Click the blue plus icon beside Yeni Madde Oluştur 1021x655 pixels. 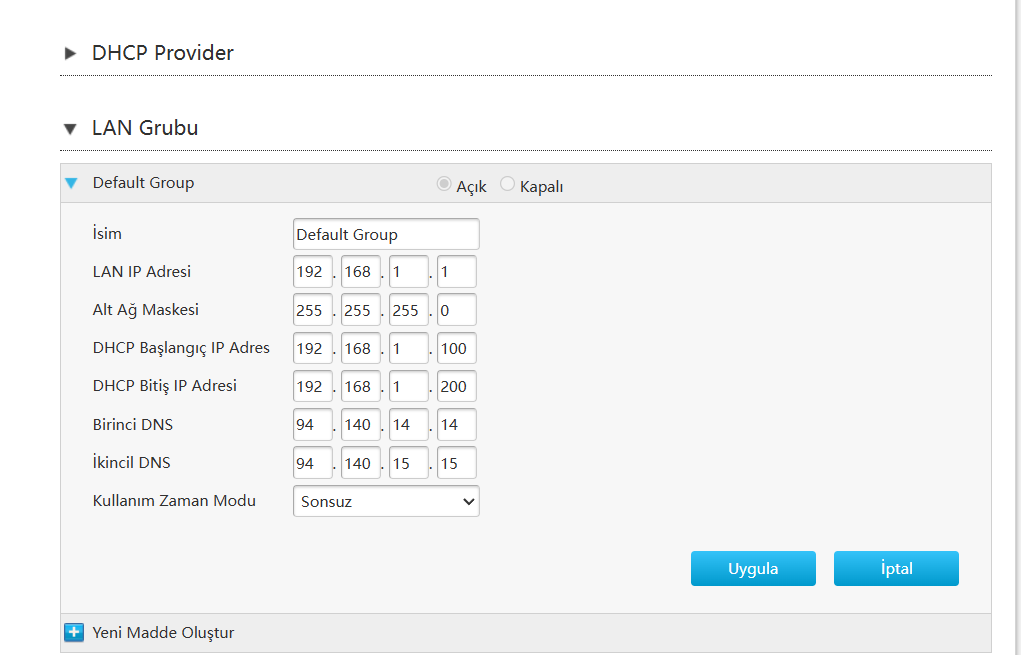point(73,633)
